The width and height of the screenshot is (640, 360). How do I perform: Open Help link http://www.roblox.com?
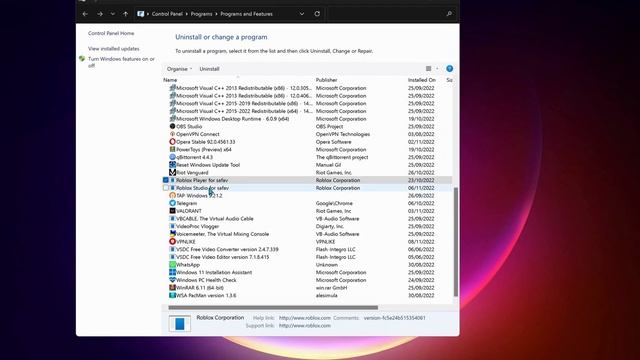coord(305,318)
